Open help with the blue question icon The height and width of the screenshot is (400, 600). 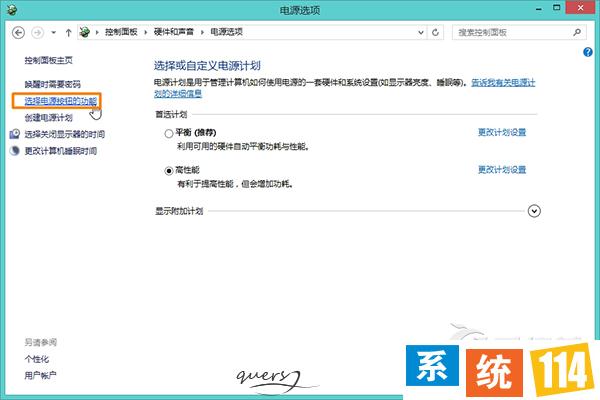[588, 52]
